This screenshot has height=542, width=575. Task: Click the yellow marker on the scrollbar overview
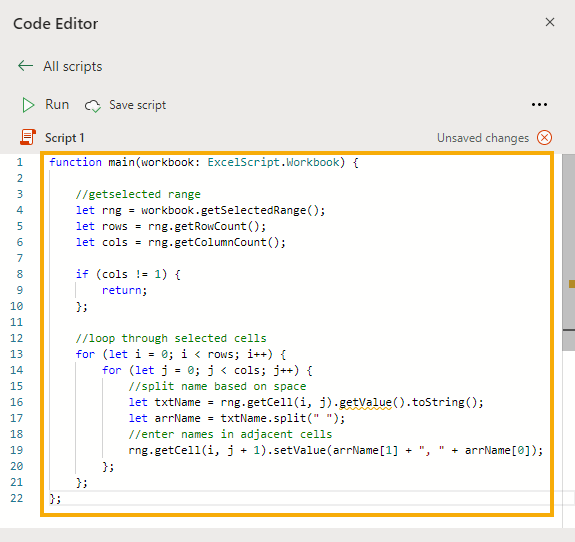click(x=572, y=284)
